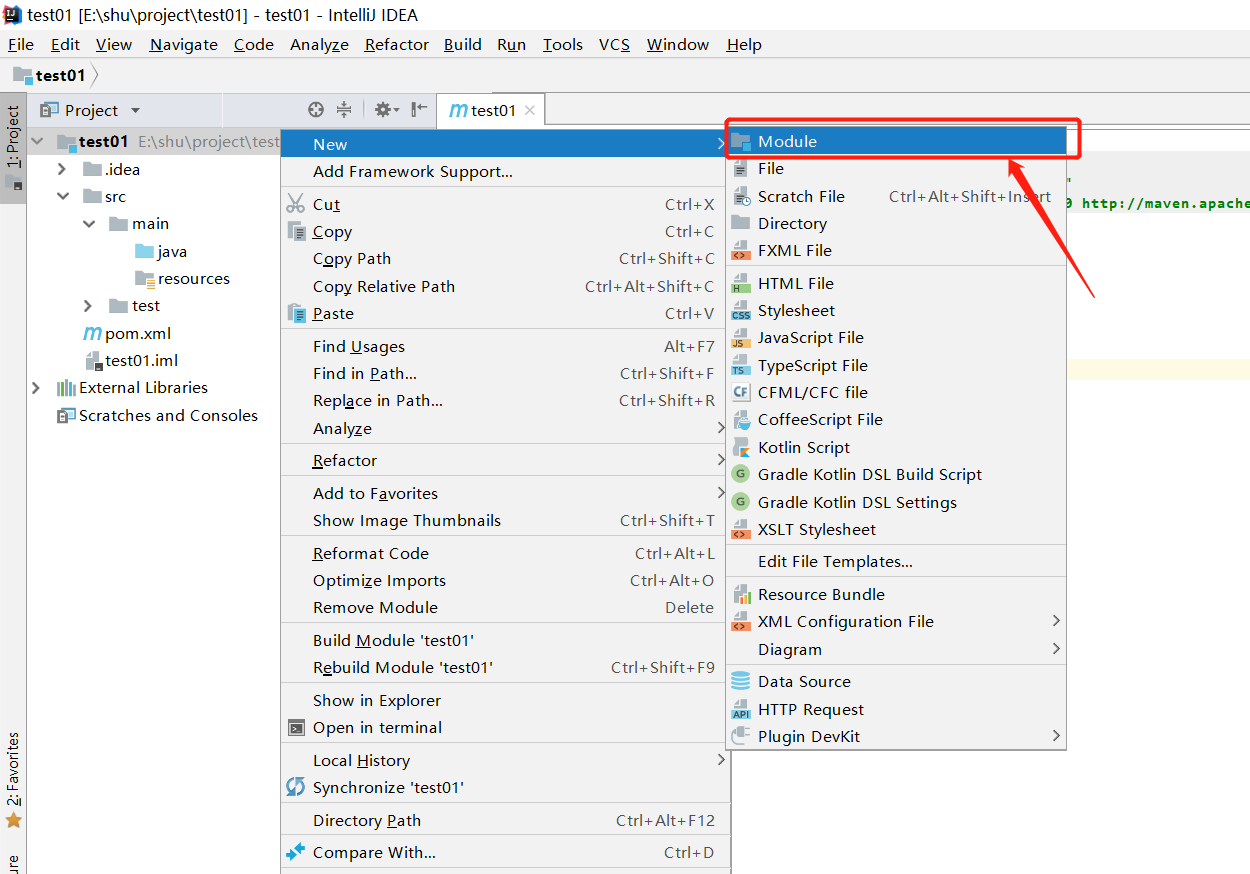Screen dimensions: 1250x874
Task: Choose Find Usages
Action: (x=503, y=346)
